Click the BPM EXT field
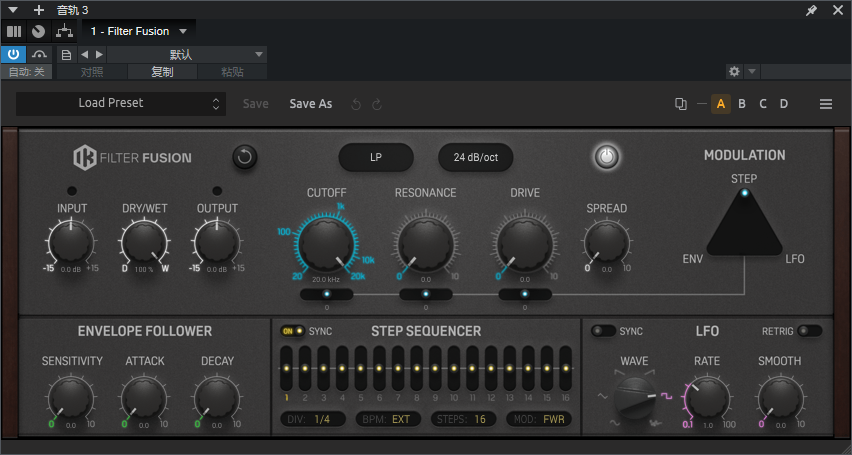Viewport: 852px width, 455px height. click(388, 419)
